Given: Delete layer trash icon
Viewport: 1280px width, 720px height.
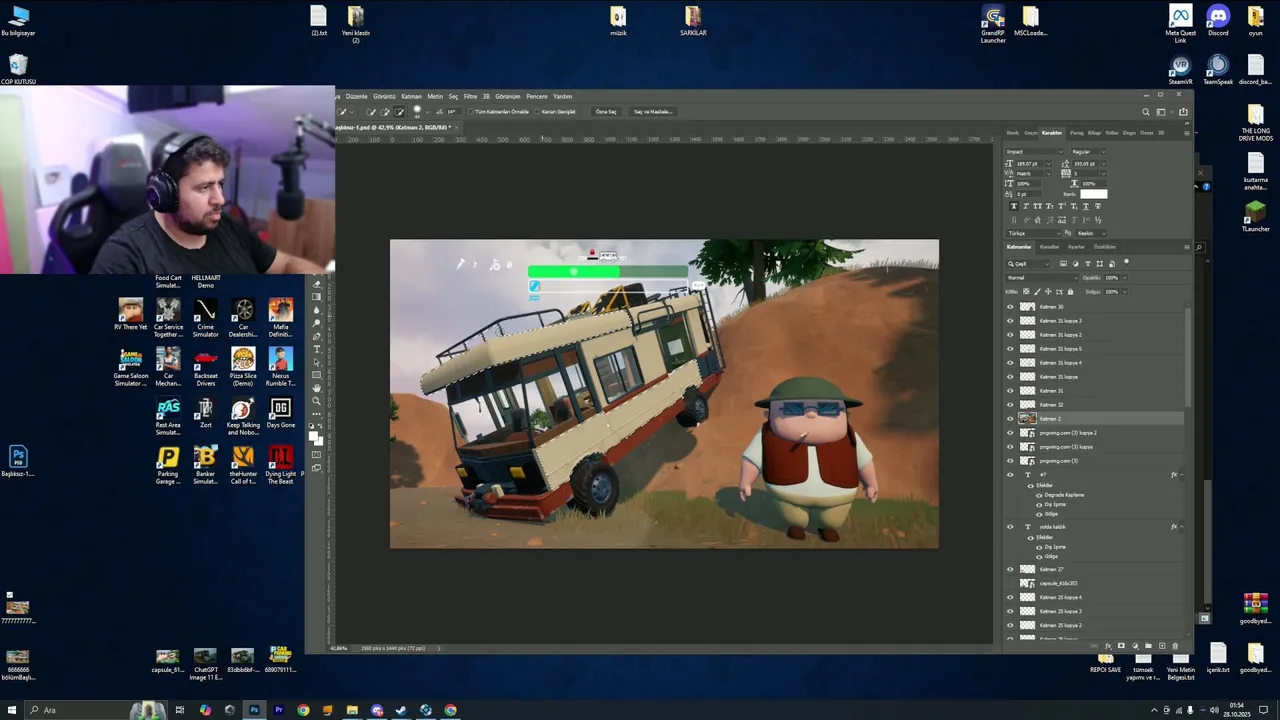Looking at the screenshot, I should pyautogui.click(x=1175, y=646).
